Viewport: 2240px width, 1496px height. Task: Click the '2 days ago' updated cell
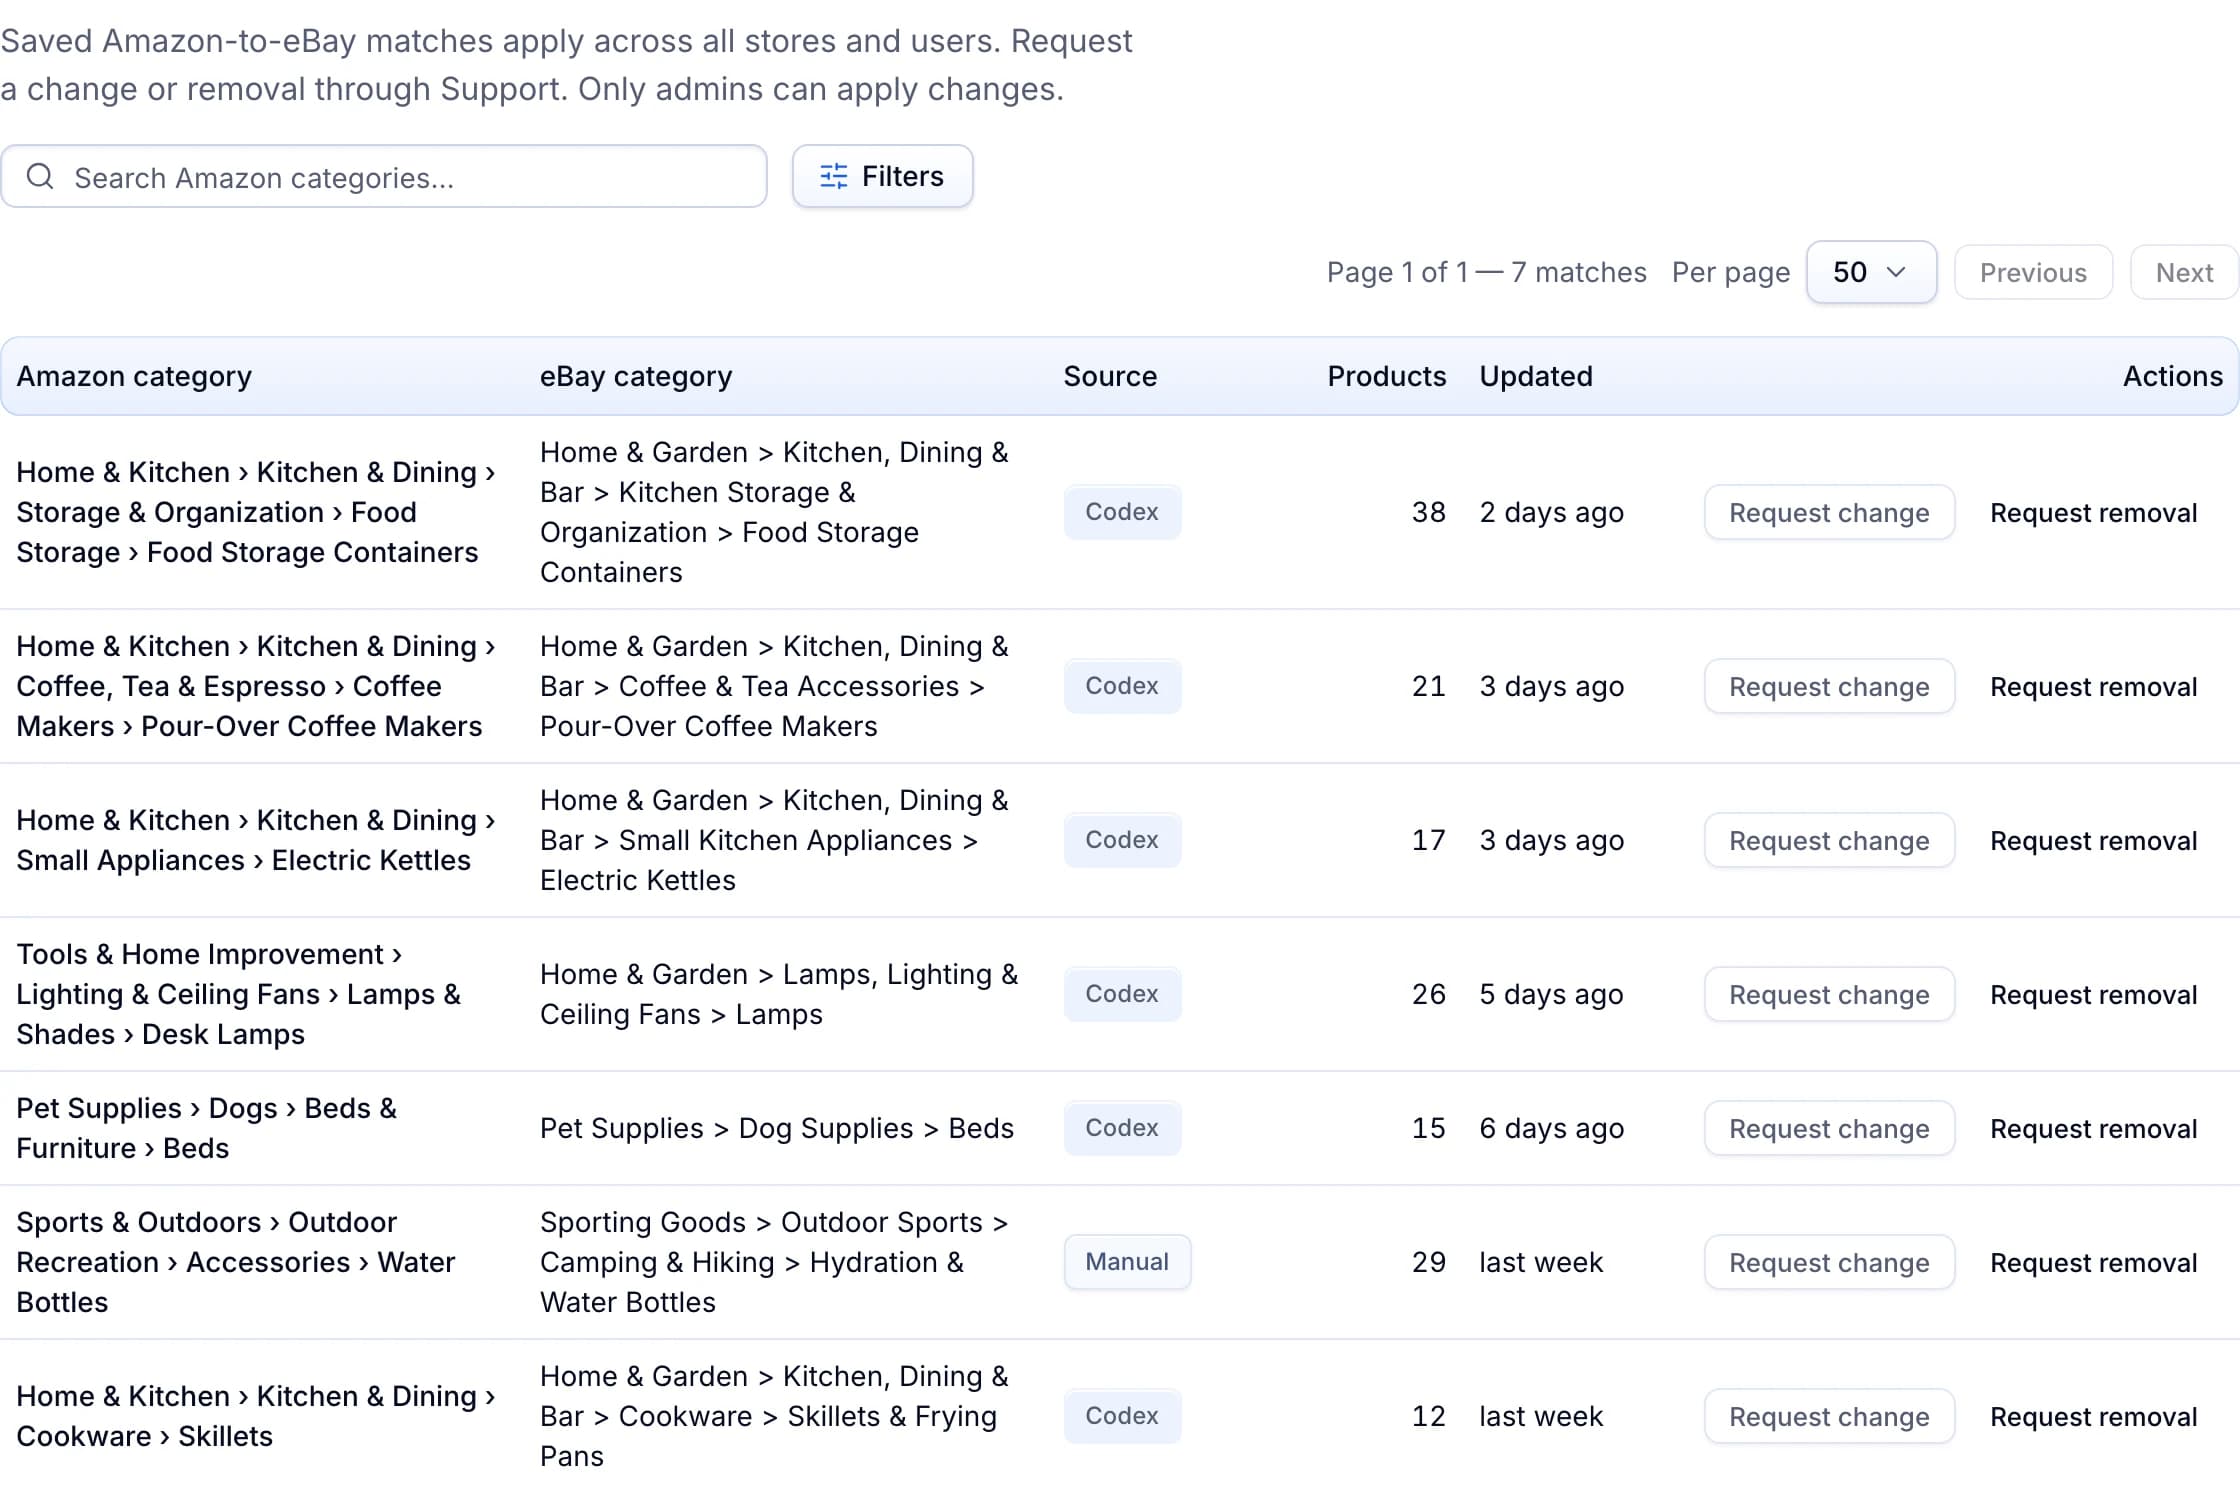point(1551,512)
